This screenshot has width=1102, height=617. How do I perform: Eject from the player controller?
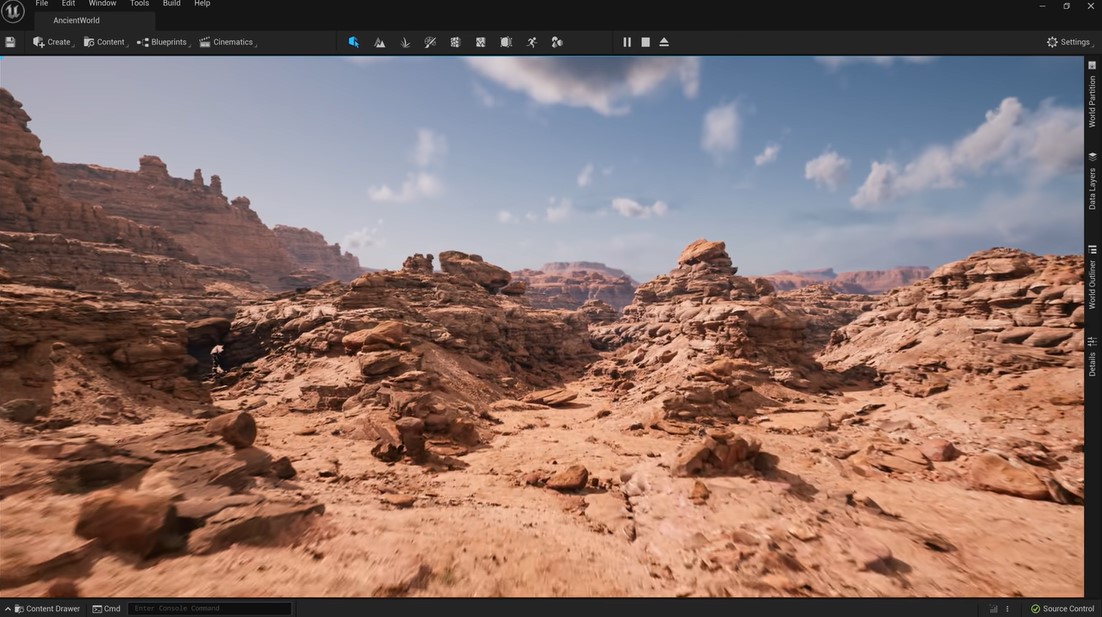[664, 42]
